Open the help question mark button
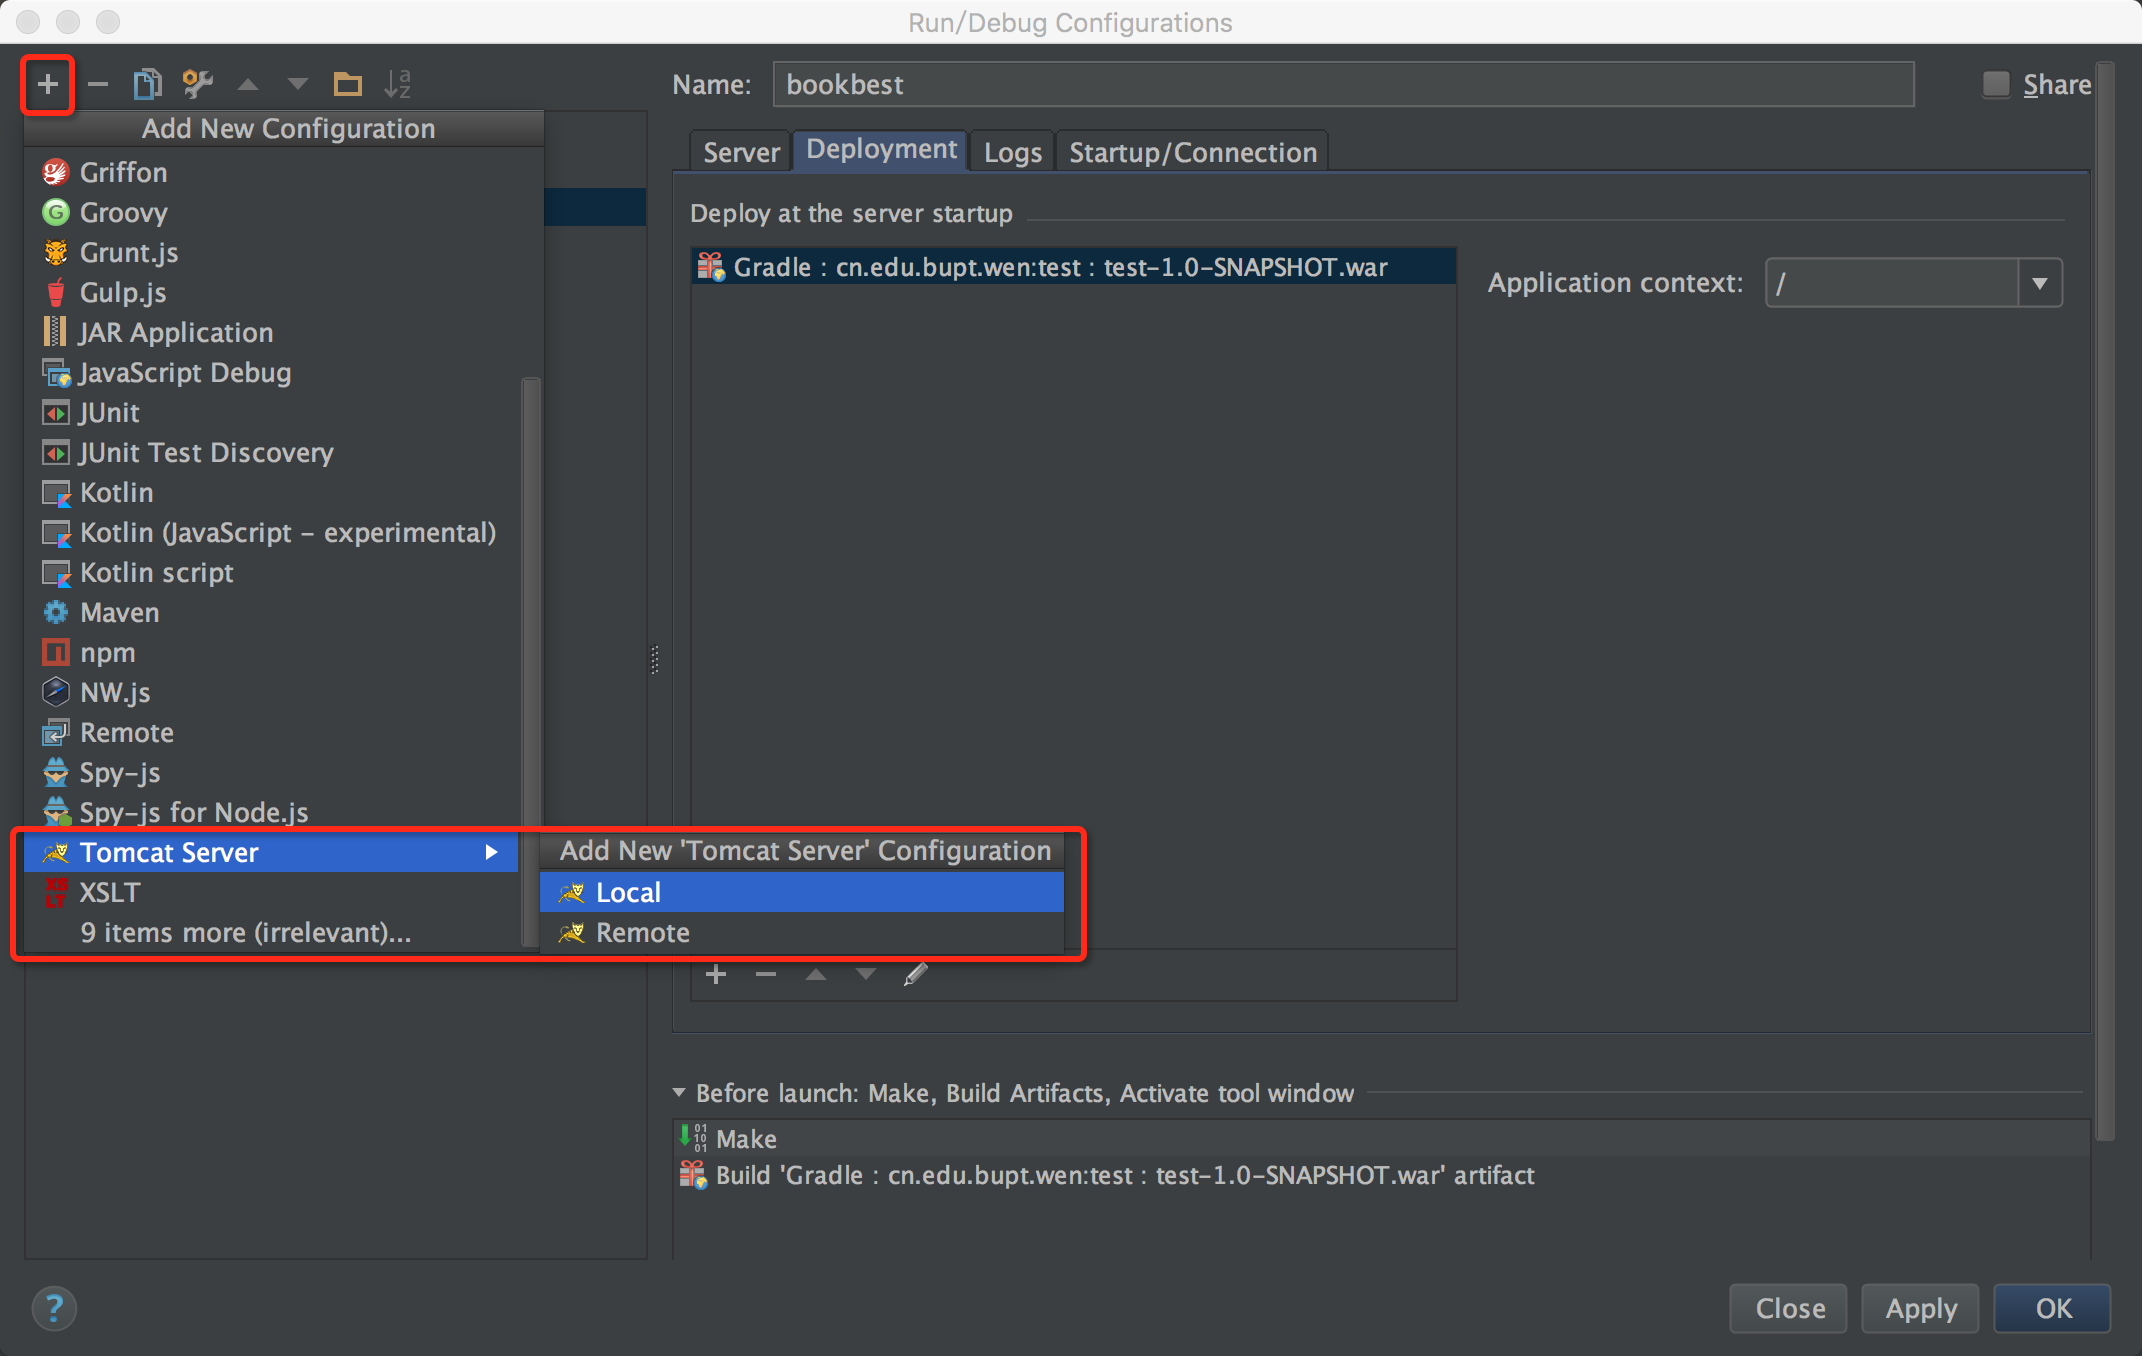This screenshot has width=2142, height=1356. (54, 1308)
